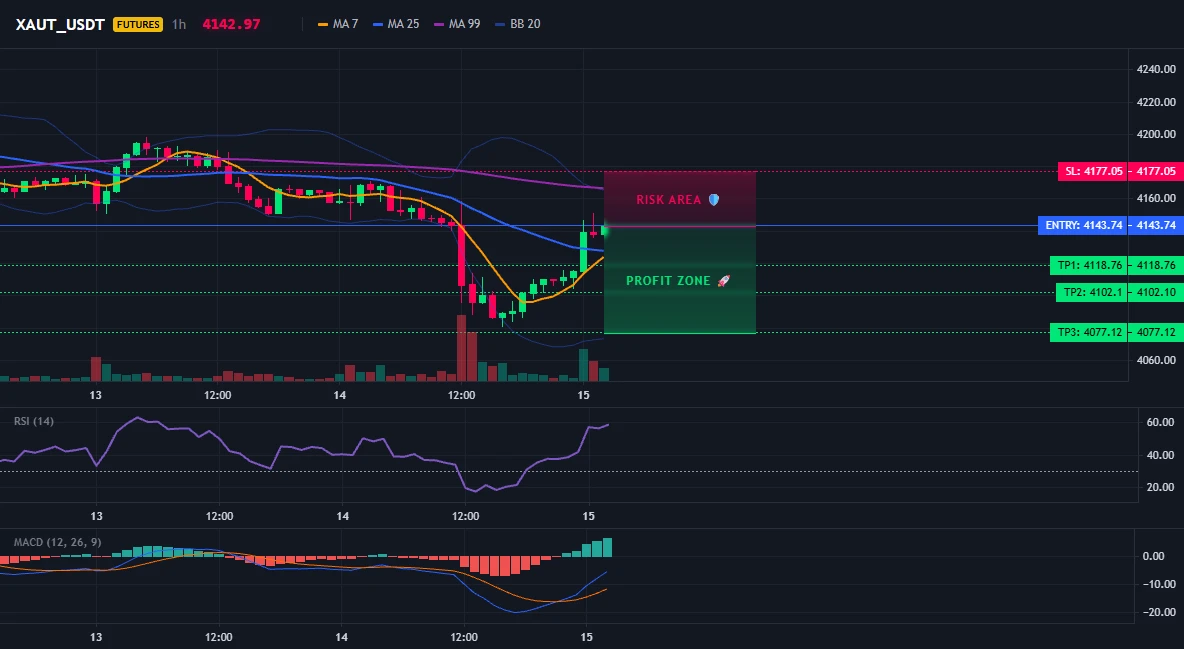Click the 40.00 level on the RSI scale
1184x649 pixels.
tap(1161, 455)
